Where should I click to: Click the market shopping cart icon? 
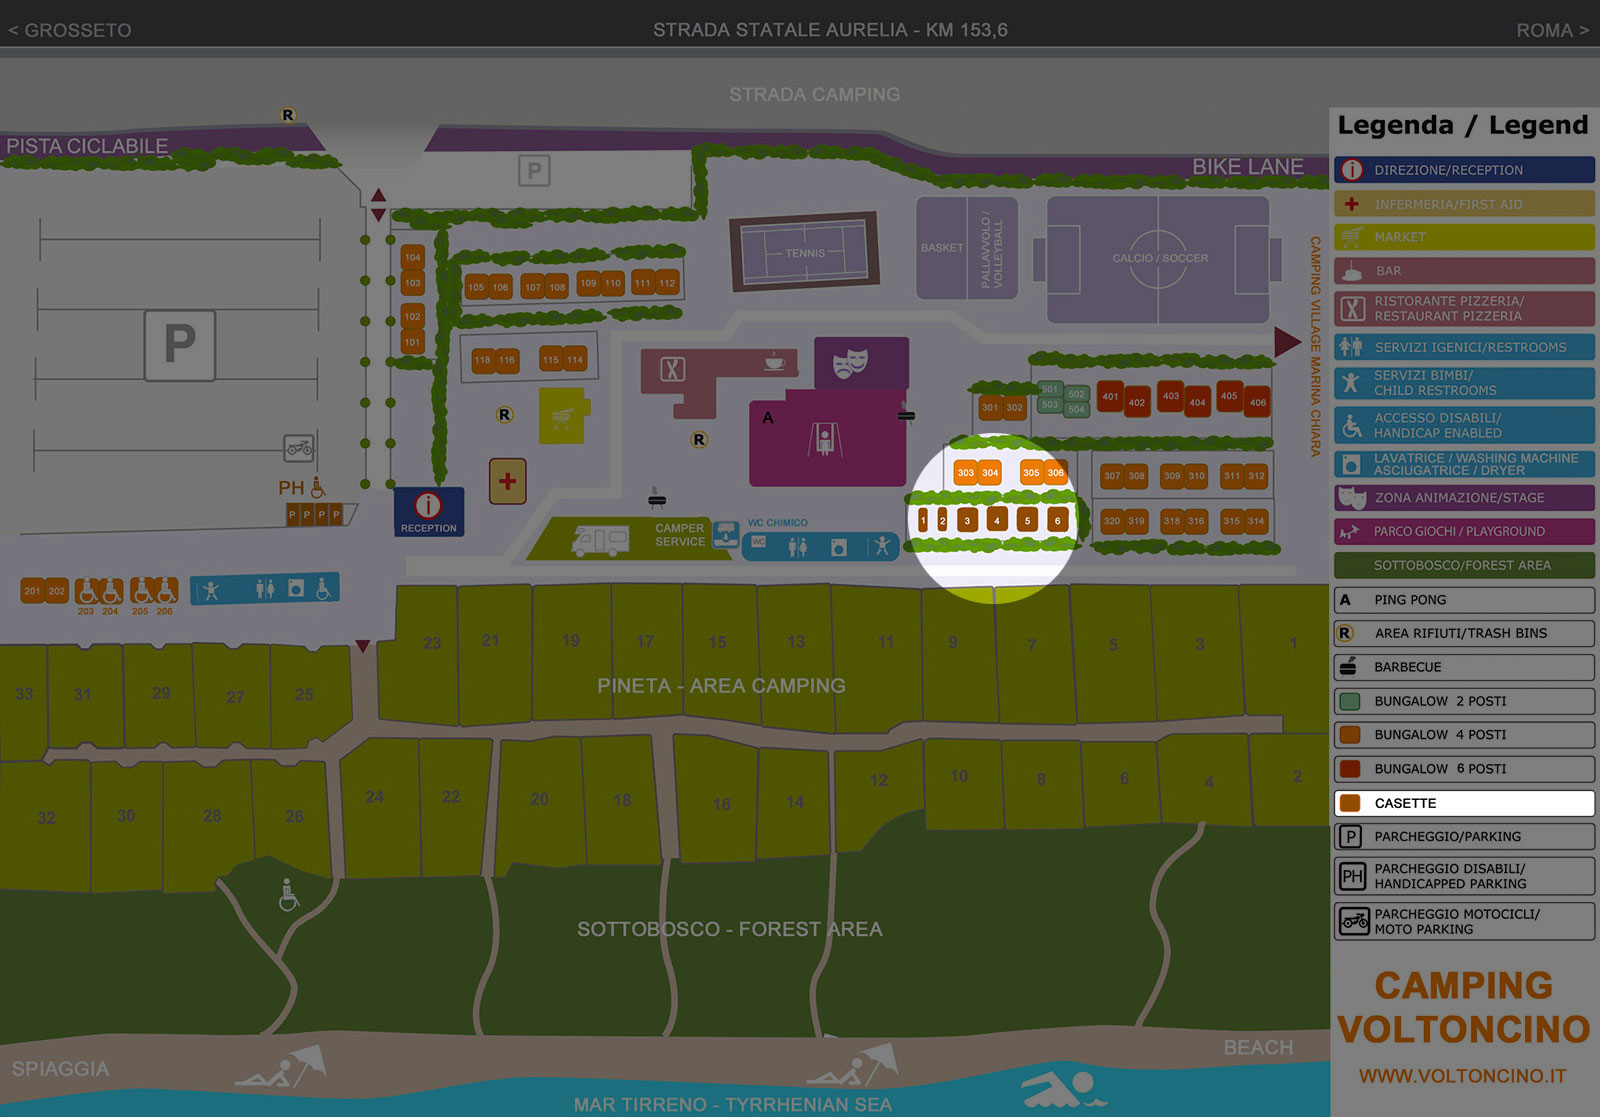[x=563, y=417]
